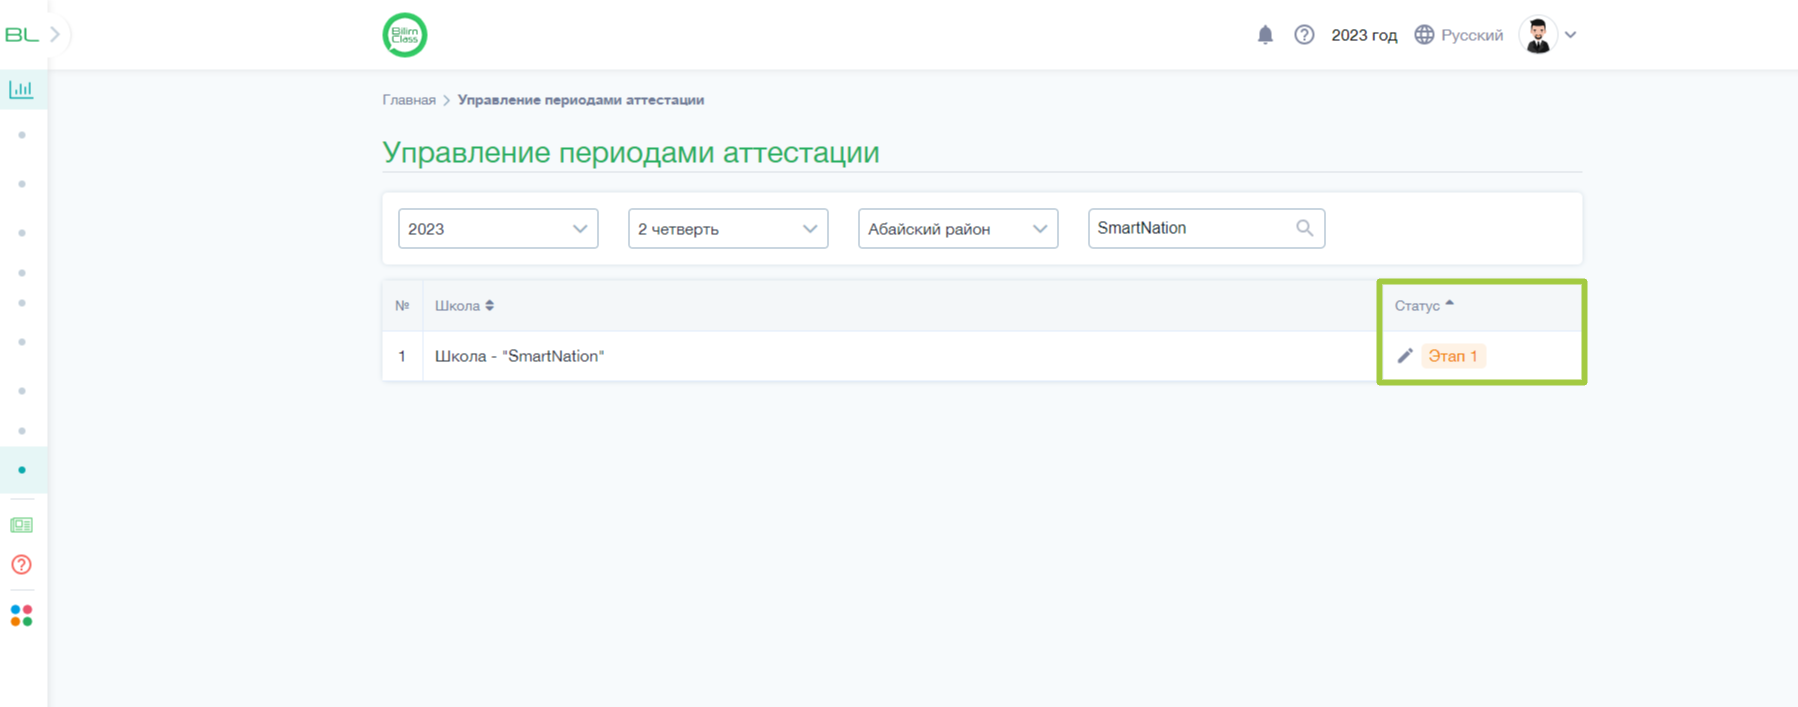Open the user avatar menu
Viewport: 1798px width, 707px height.
(1538, 35)
